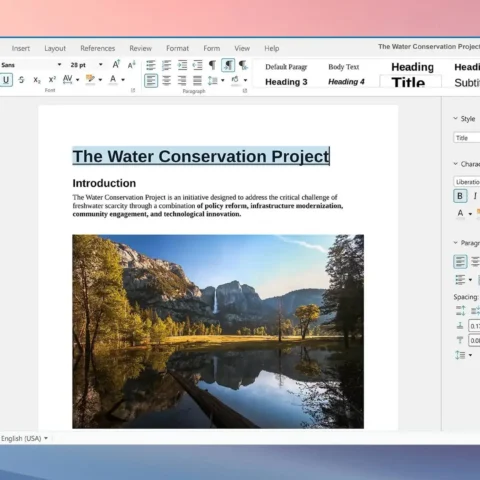This screenshot has width=480, height=480.
Task: Click the sidebar Liberation font field
Action: (467, 182)
